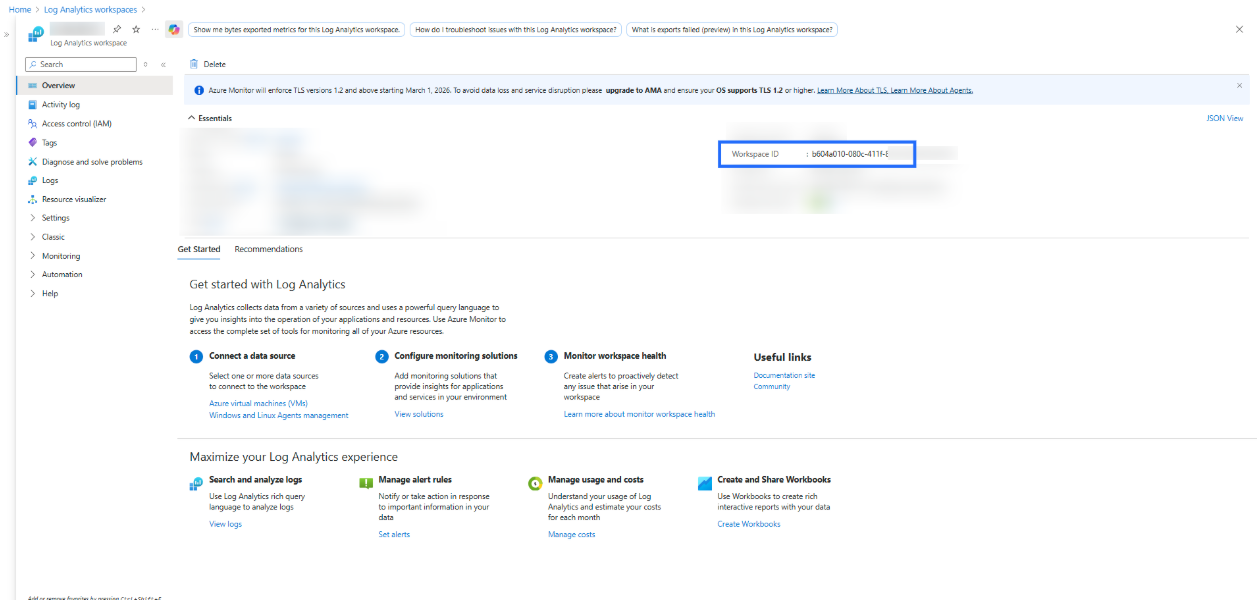Click the step 1 circle for Connect a data source

pyautogui.click(x=196, y=357)
